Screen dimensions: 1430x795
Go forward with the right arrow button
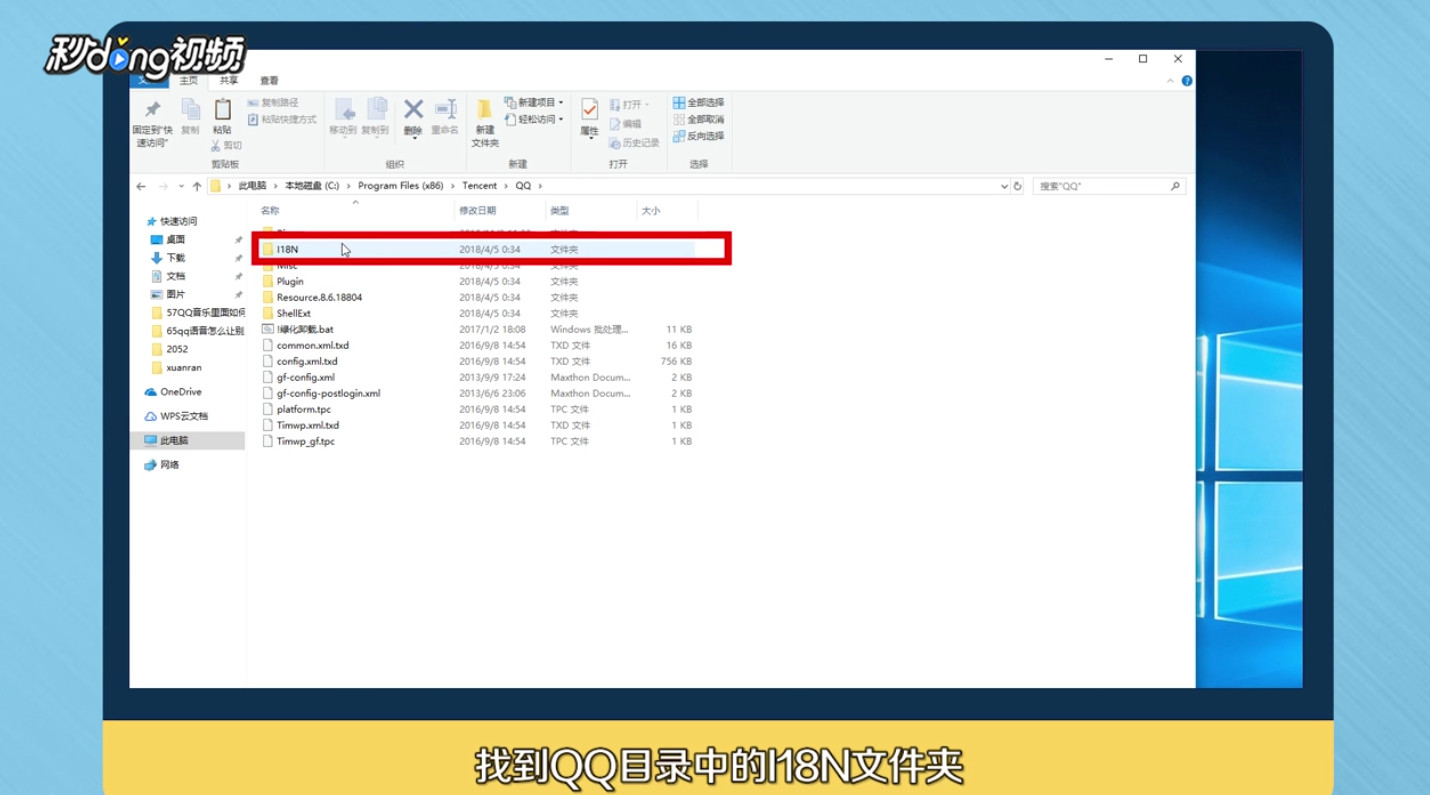point(163,186)
